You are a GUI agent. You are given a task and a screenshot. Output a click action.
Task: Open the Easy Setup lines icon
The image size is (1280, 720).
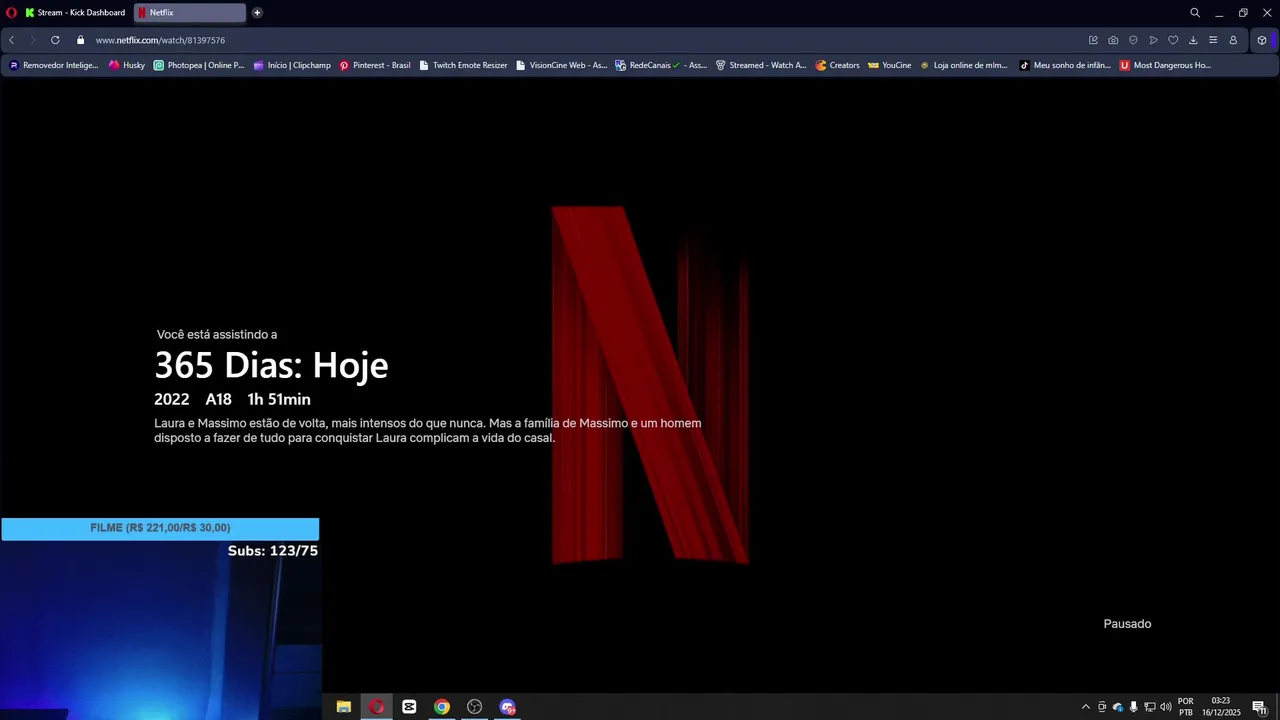(x=1213, y=40)
